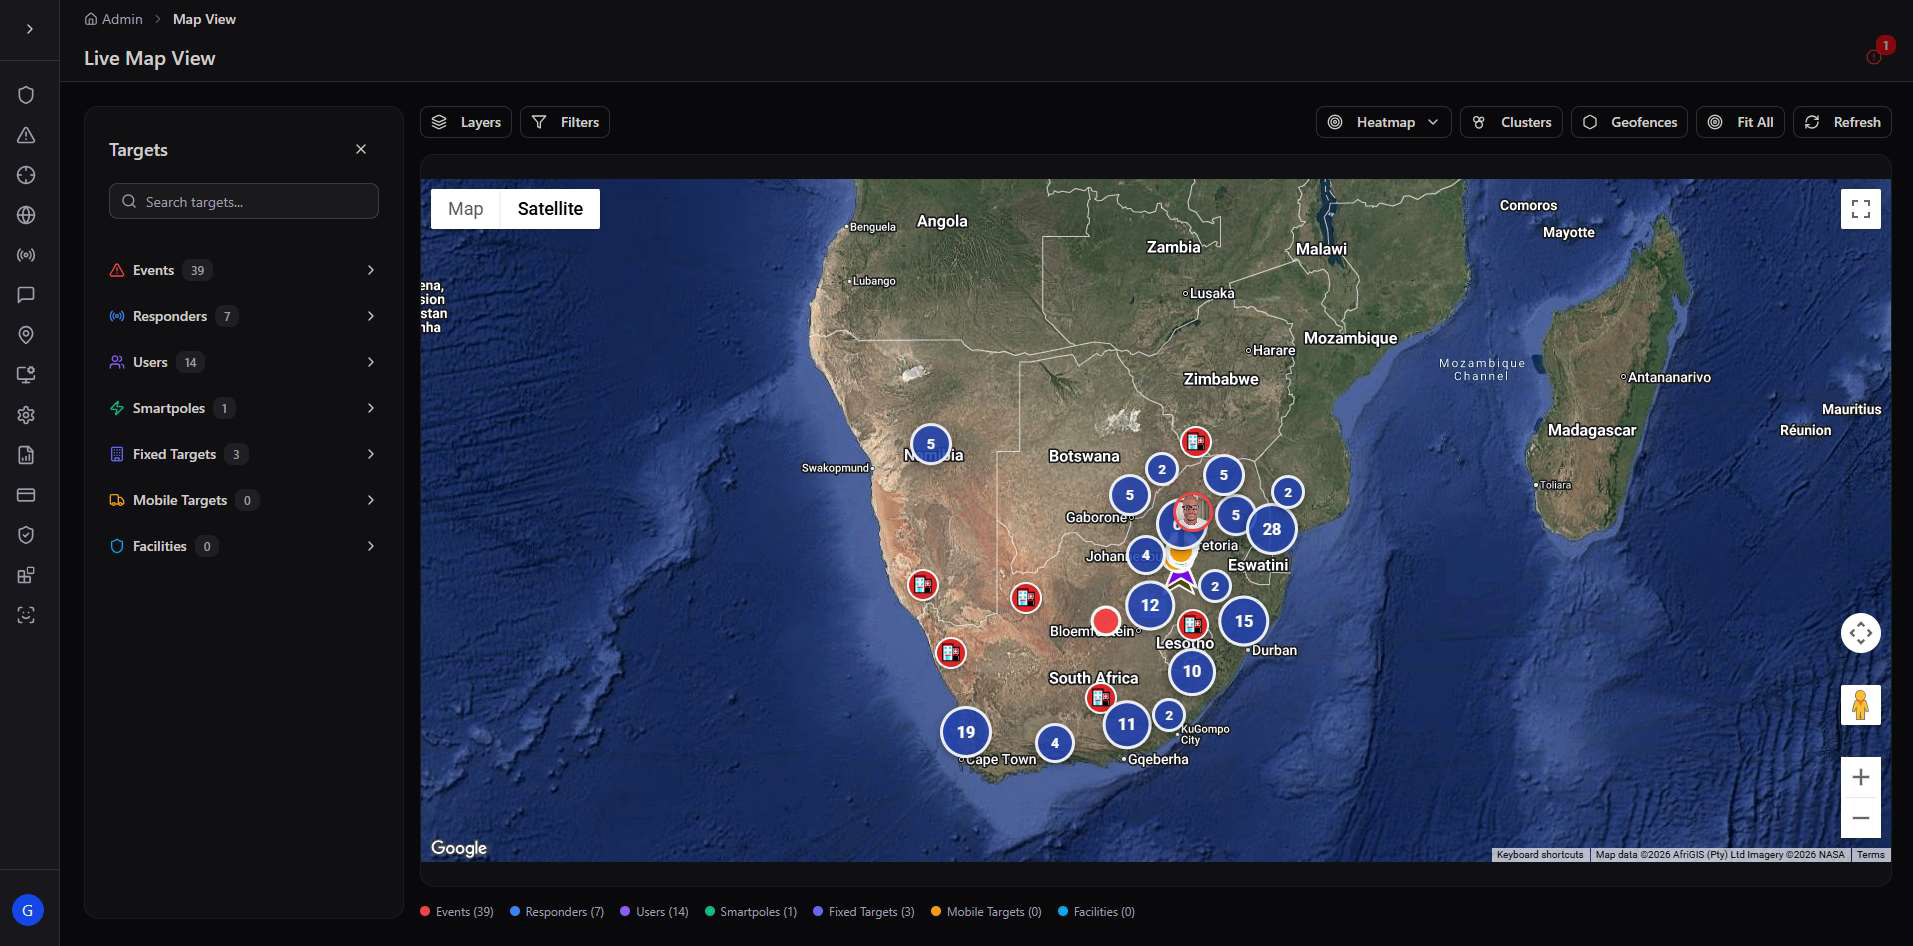Expand the Smartpoles category

(x=244, y=408)
